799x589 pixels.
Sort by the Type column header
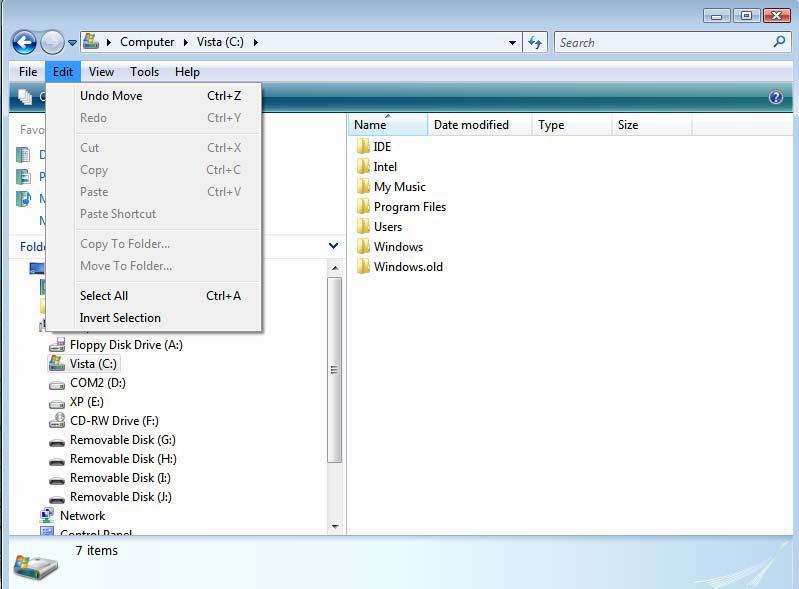(572, 125)
